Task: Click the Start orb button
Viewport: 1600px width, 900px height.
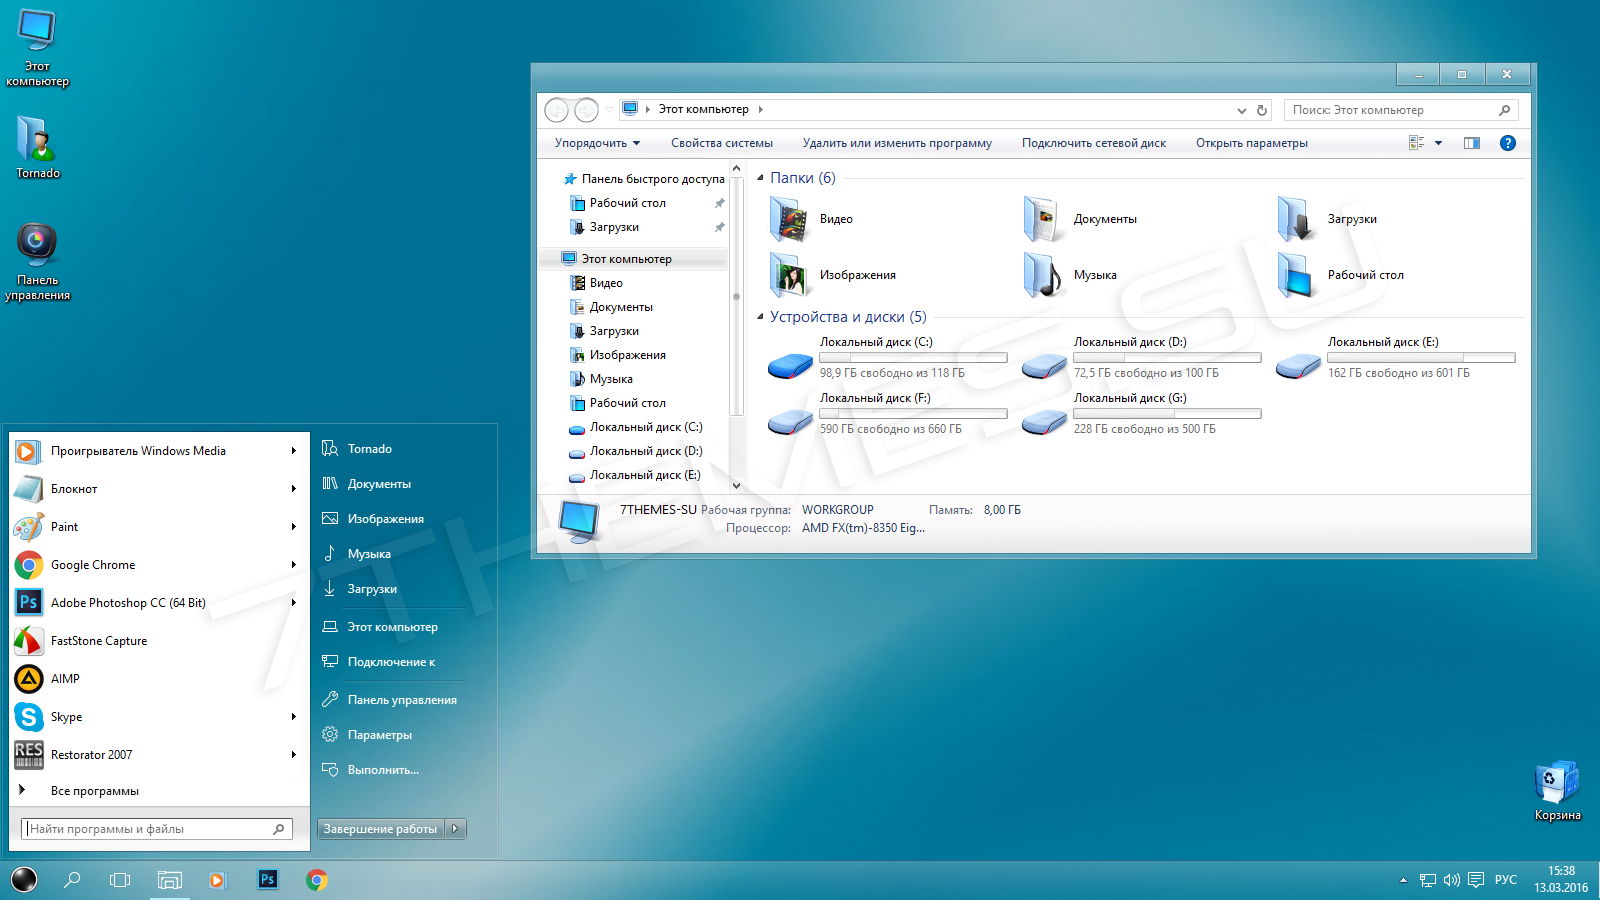Action: pyautogui.click(x=24, y=879)
